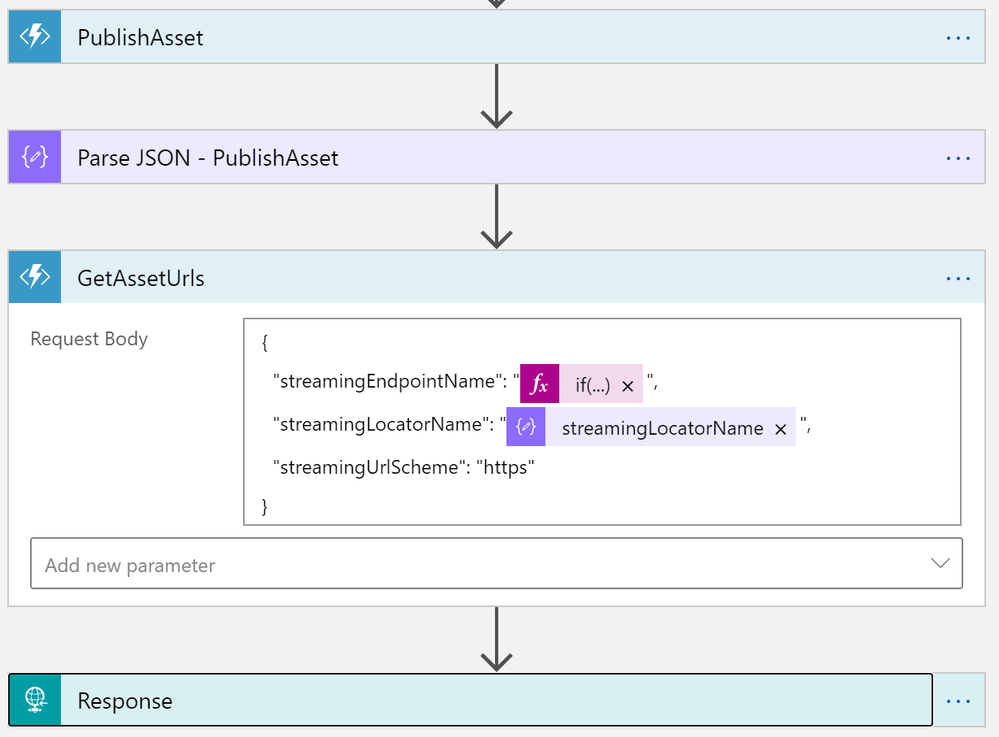Click the GetAssetUrls Azure Function icon
The height and width of the screenshot is (737, 999).
pyautogui.click(x=35, y=276)
